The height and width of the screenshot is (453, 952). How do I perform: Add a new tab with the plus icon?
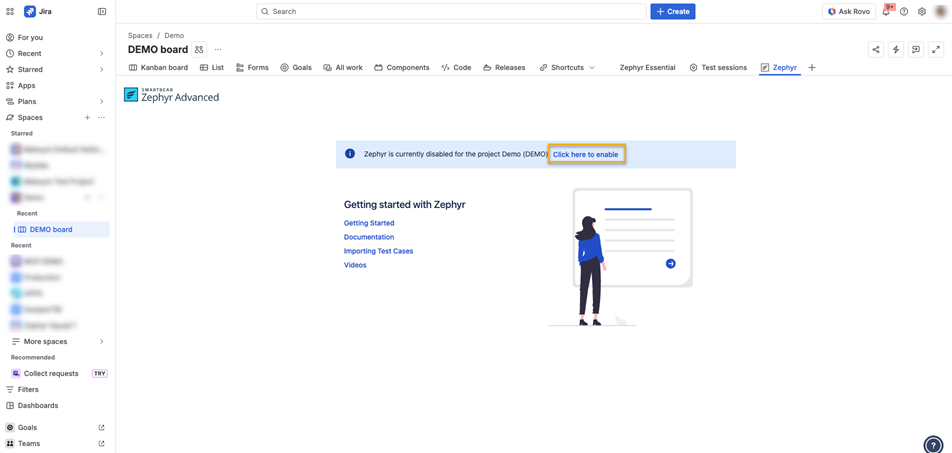[812, 67]
